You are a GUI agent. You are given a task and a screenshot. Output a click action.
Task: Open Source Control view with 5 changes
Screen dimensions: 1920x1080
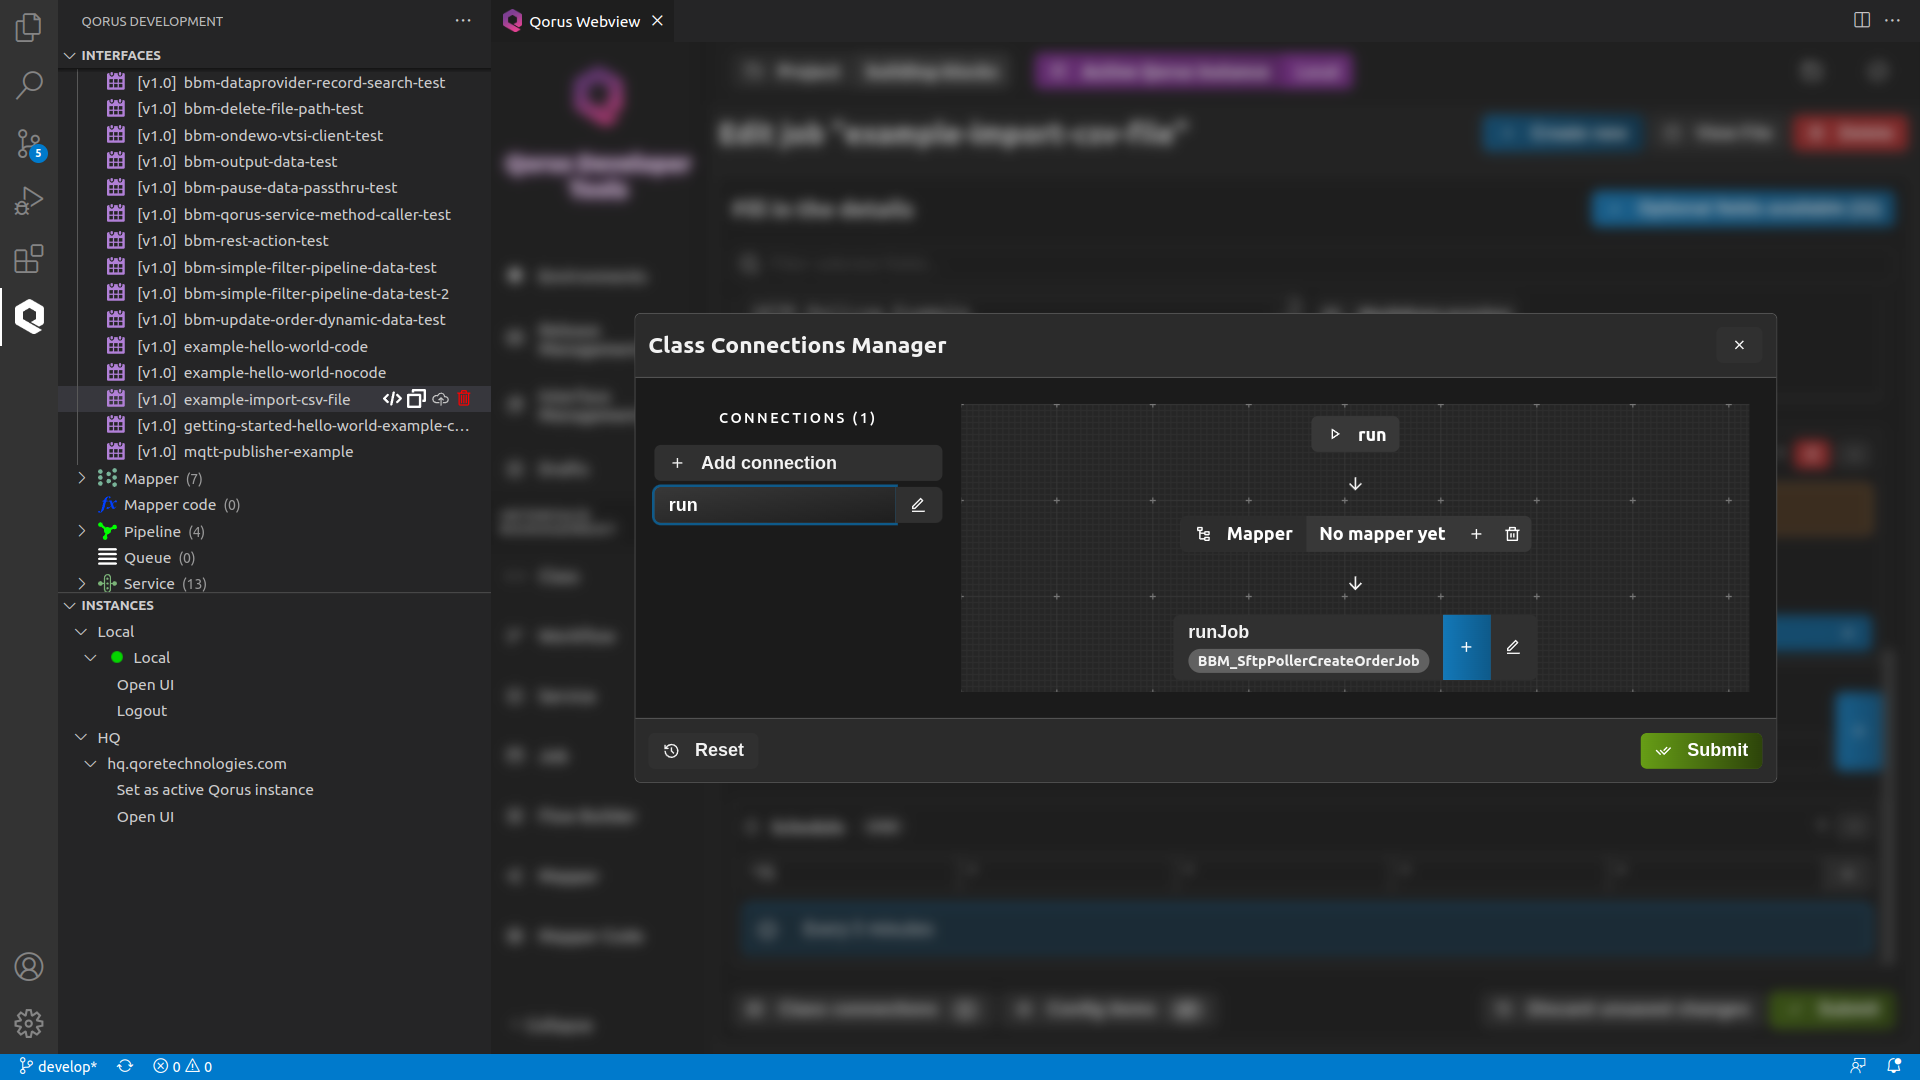click(x=29, y=144)
